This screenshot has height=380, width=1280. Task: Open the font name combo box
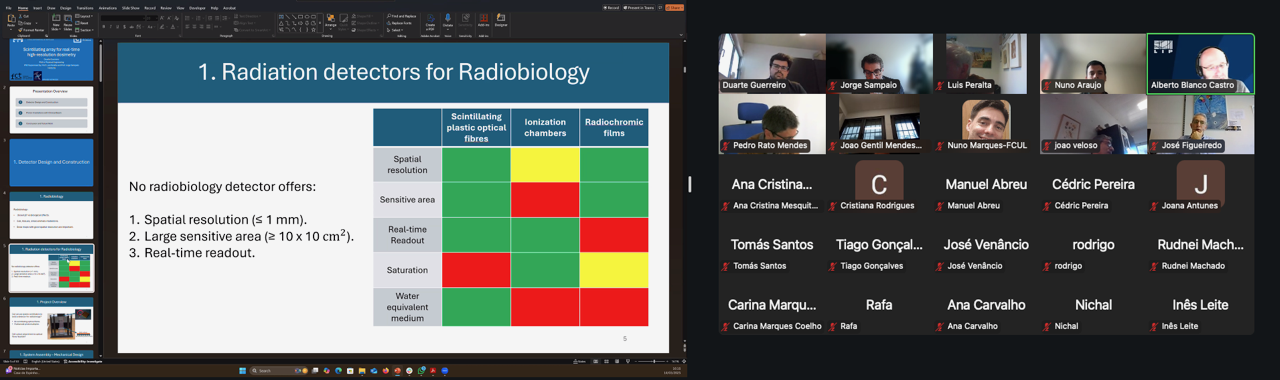point(123,18)
